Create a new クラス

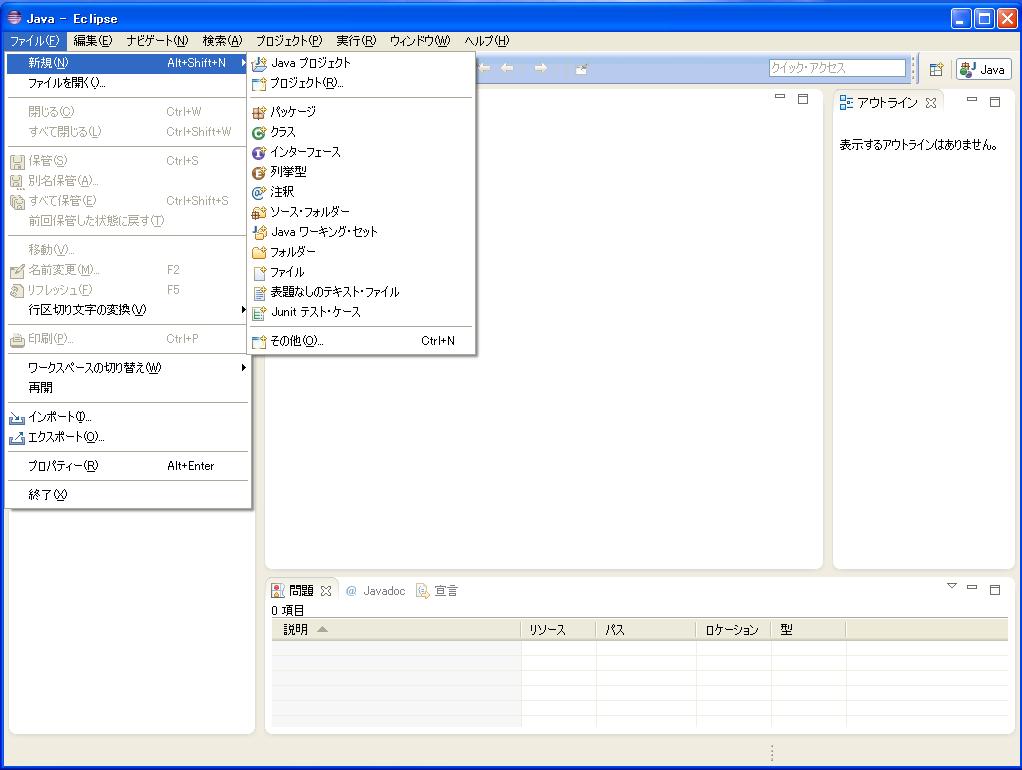pos(361,132)
